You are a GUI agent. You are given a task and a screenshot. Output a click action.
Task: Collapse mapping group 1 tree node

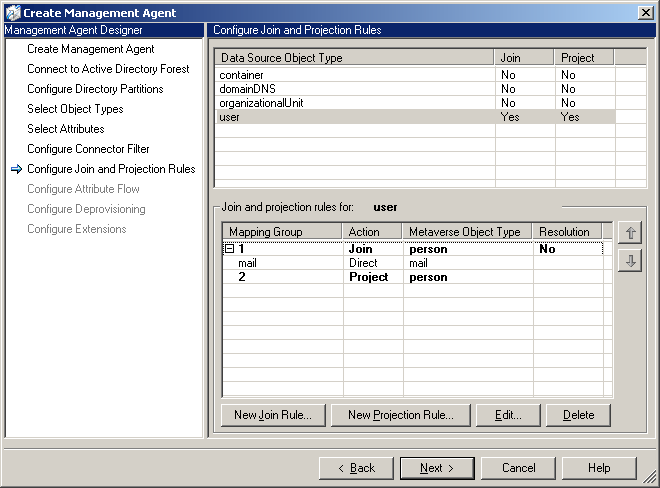coord(230,249)
